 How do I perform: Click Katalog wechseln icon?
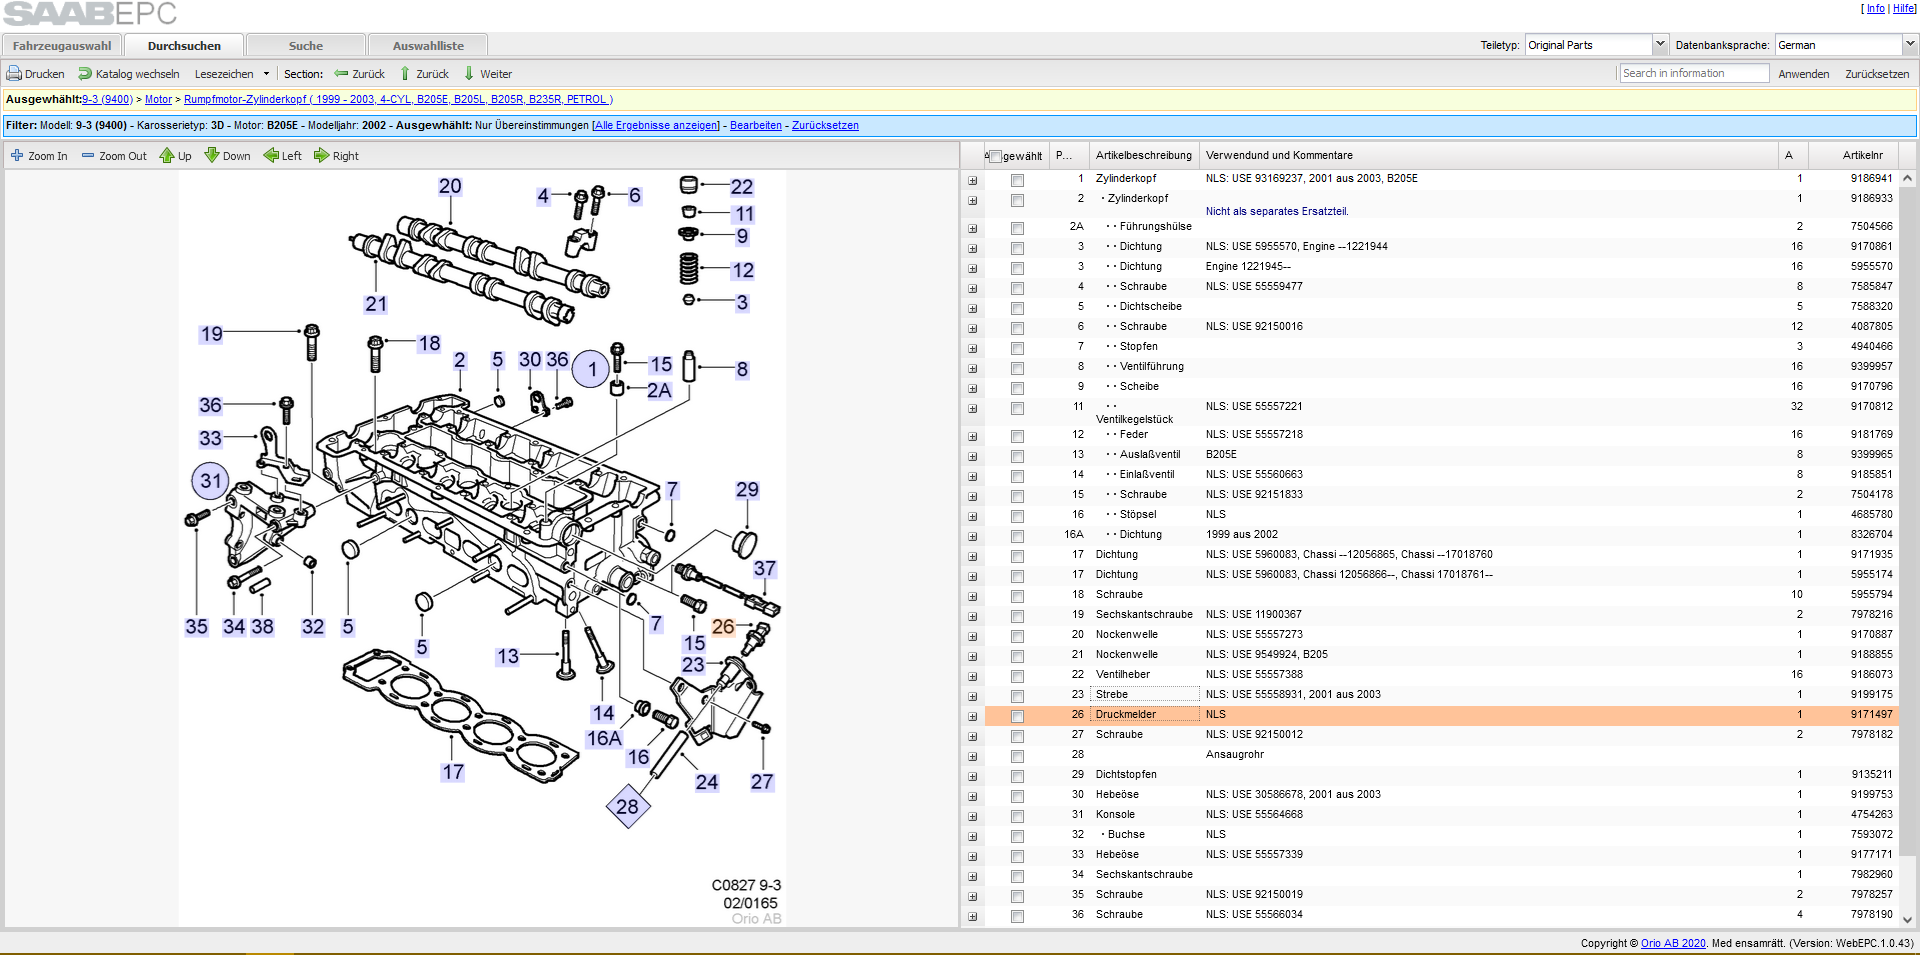[x=85, y=74]
